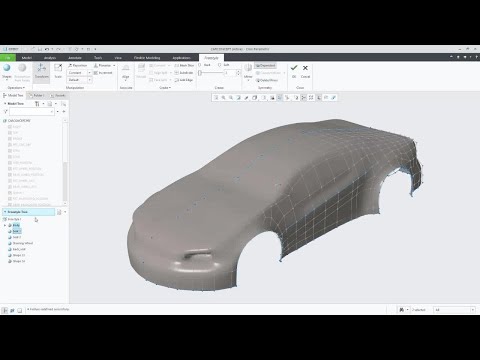
Task: Open the Shapes primitive gallery
Action: coord(7,72)
